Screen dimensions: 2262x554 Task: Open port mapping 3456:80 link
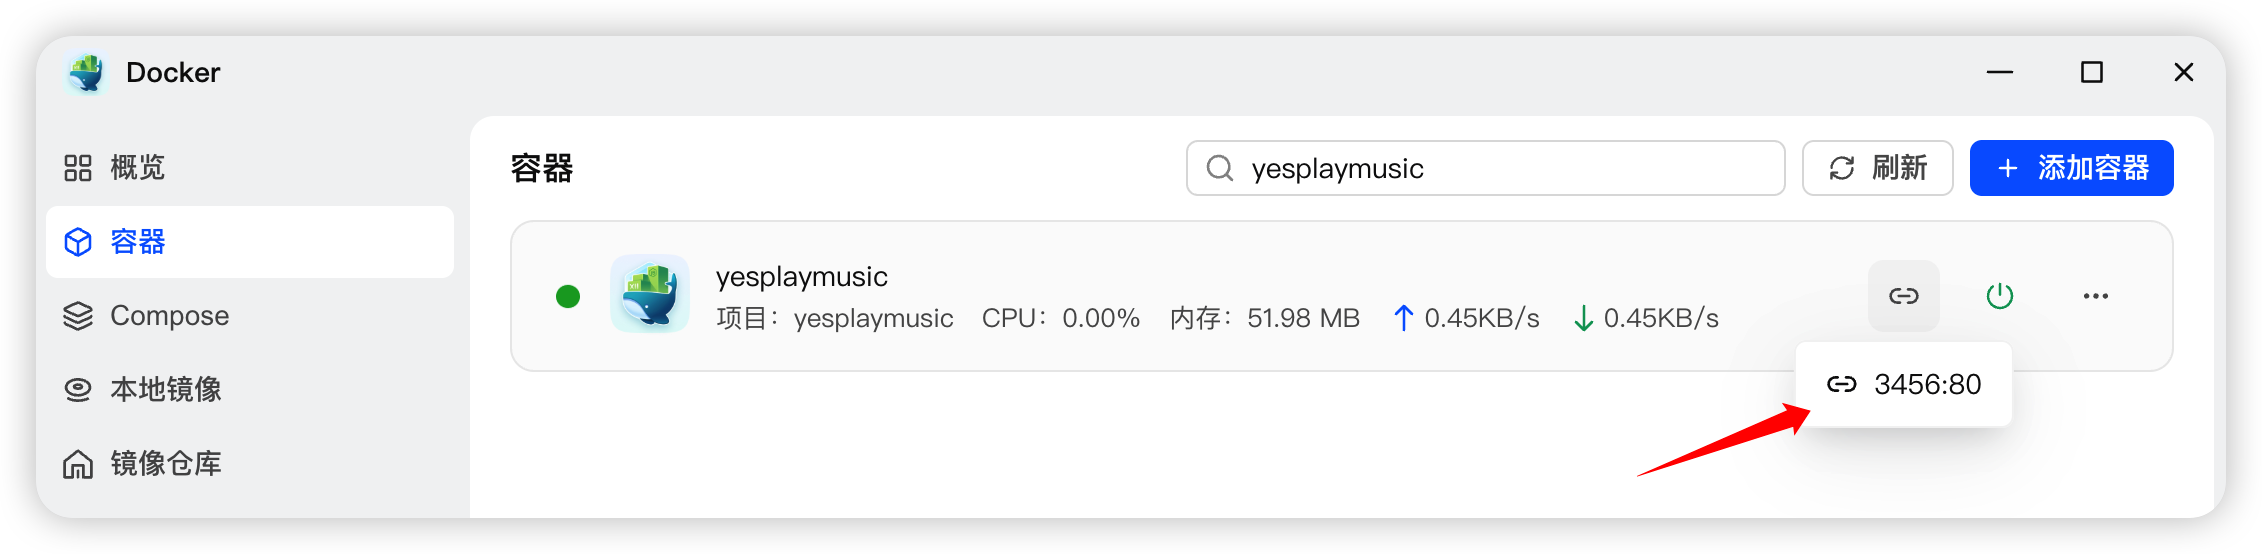click(1904, 385)
